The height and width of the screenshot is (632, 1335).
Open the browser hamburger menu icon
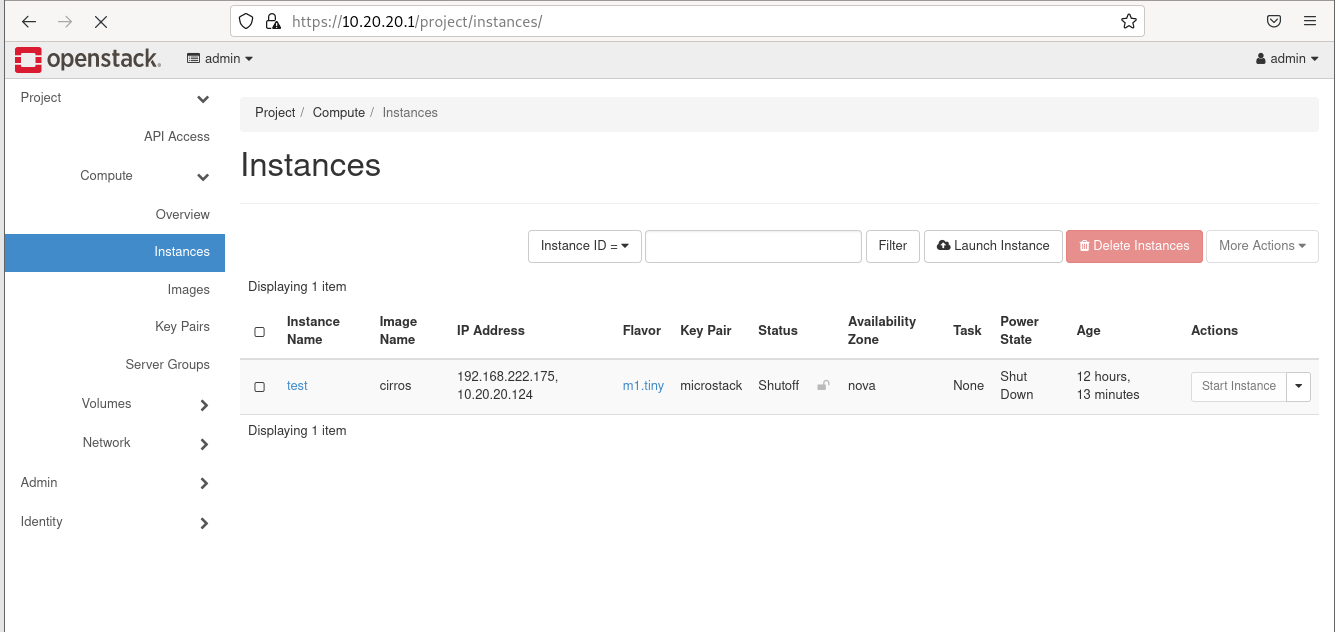click(x=1310, y=21)
